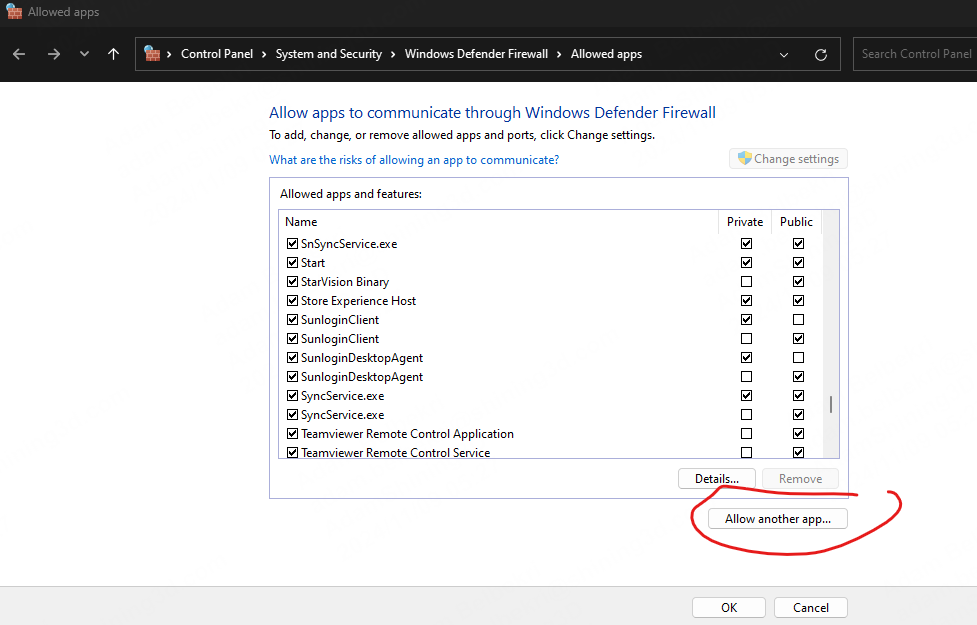Expand chevron before Control Panel breadcrumb

[169, 54]
